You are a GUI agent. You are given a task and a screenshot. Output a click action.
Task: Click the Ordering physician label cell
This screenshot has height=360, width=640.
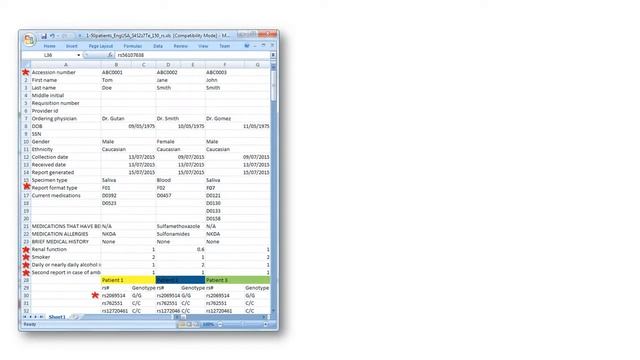tap(66, 118)
